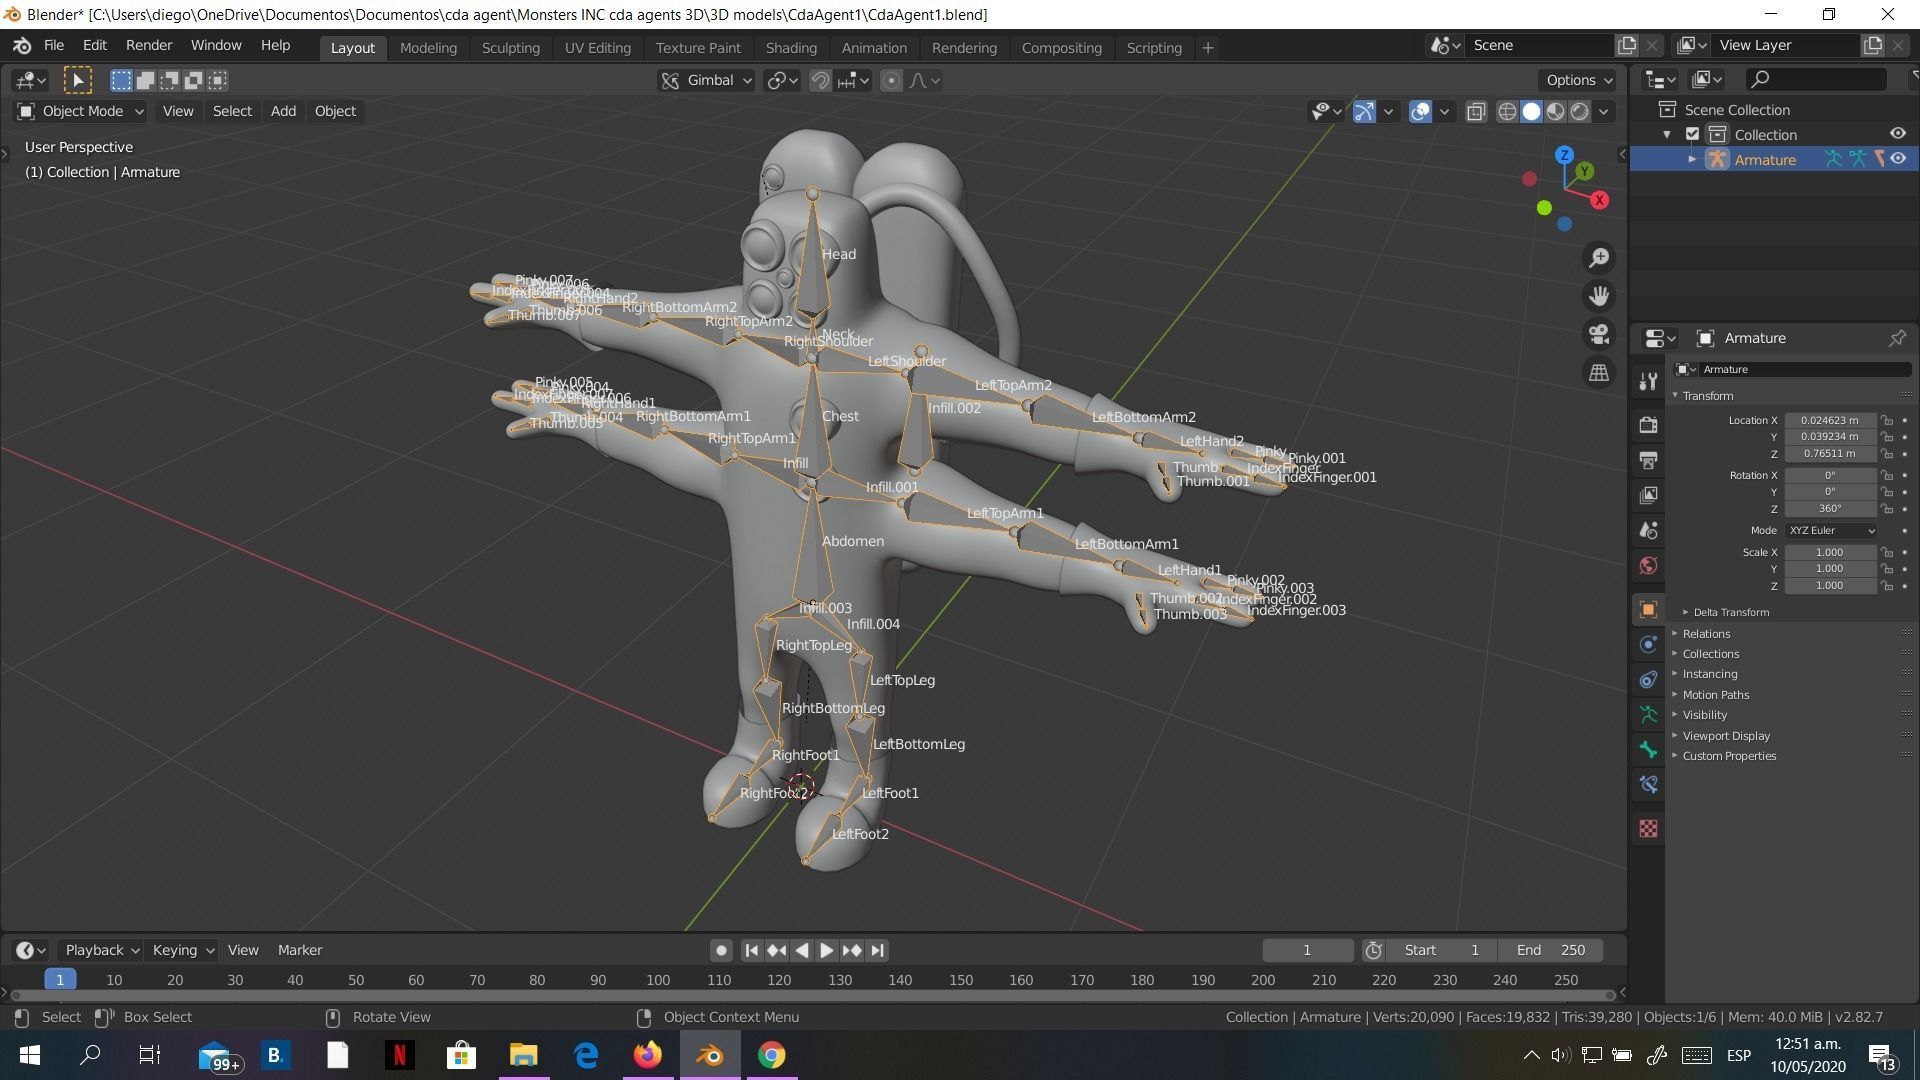1920x1080 pixels.
Task: Open Texture properties checker tab
Action: click(1649, 829)
